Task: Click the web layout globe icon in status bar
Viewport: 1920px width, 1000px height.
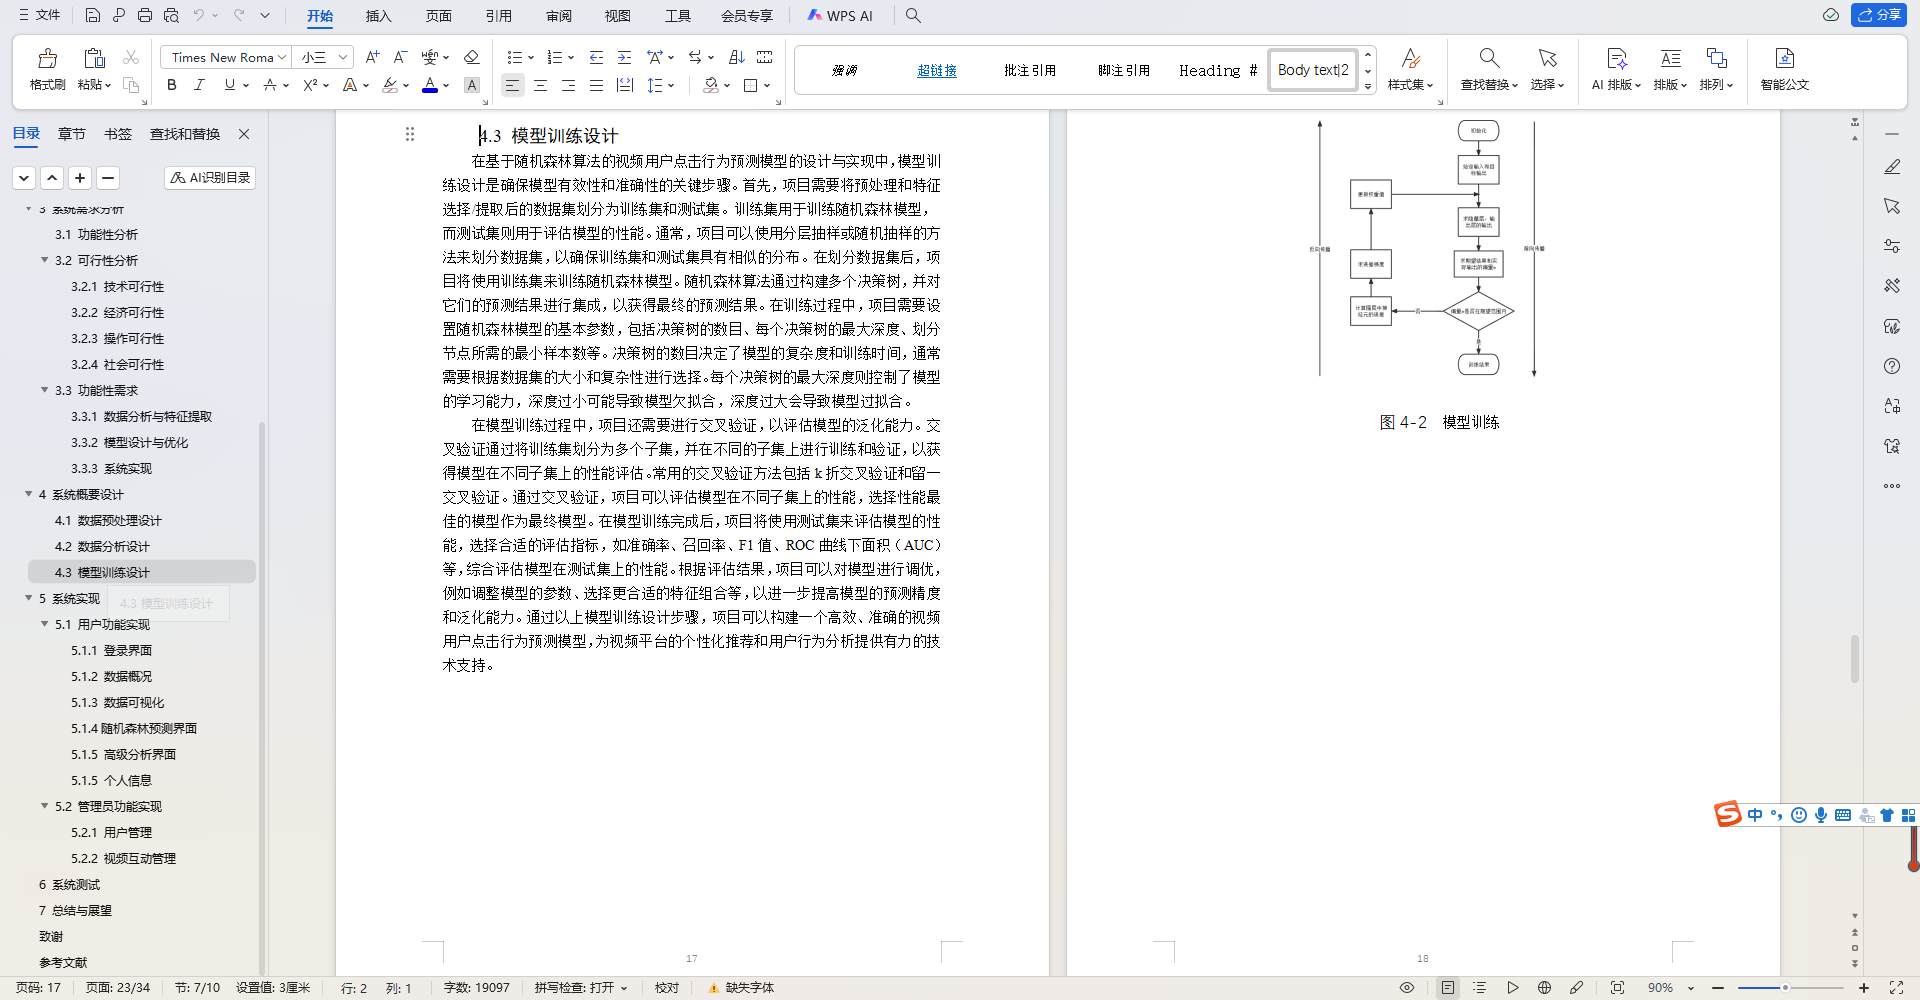Action: (x=1544, y=988)
